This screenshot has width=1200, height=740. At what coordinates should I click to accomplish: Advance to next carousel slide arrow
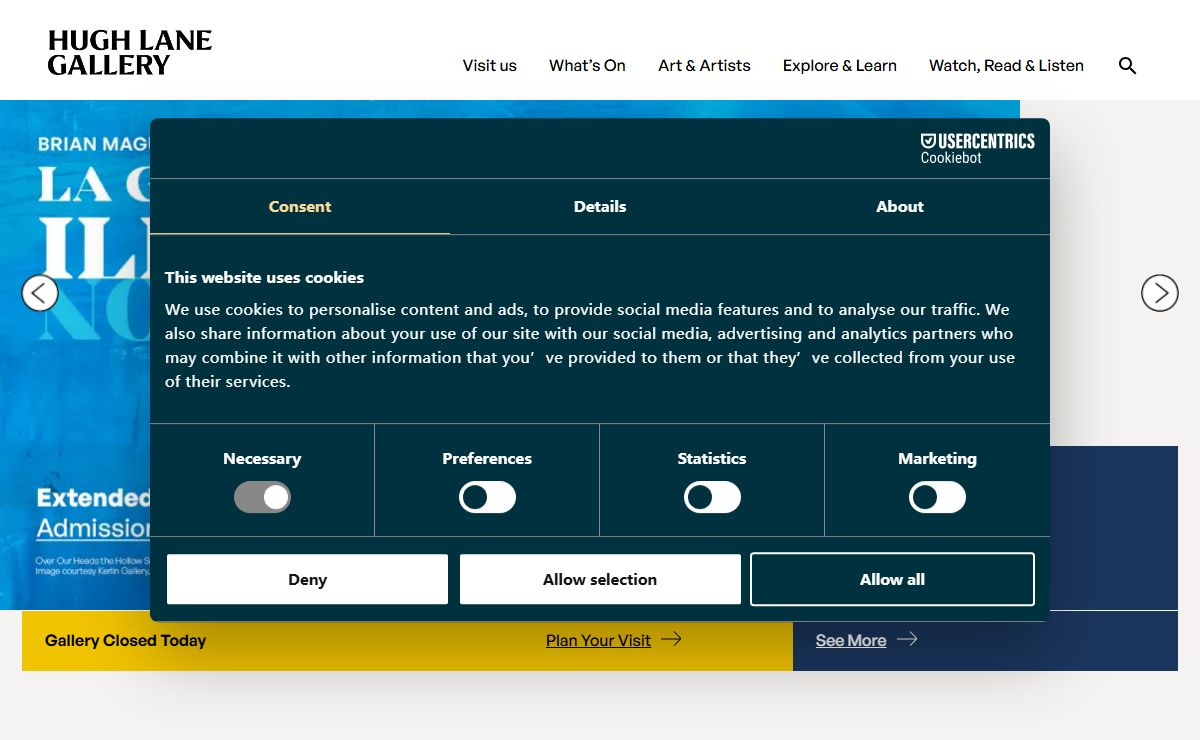tap(1159, 293)
